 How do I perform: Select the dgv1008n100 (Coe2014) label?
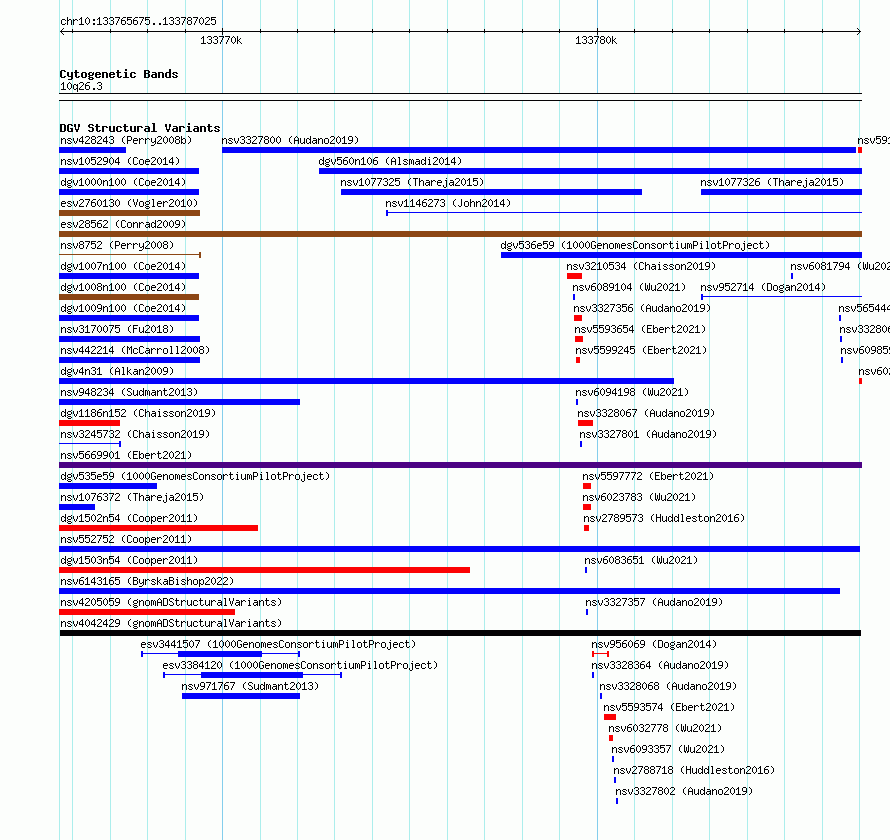click(123, 287)
